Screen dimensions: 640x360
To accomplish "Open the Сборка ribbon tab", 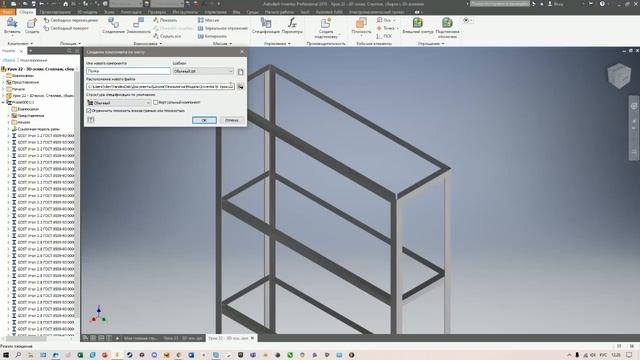I will click(x=26, y=12).
